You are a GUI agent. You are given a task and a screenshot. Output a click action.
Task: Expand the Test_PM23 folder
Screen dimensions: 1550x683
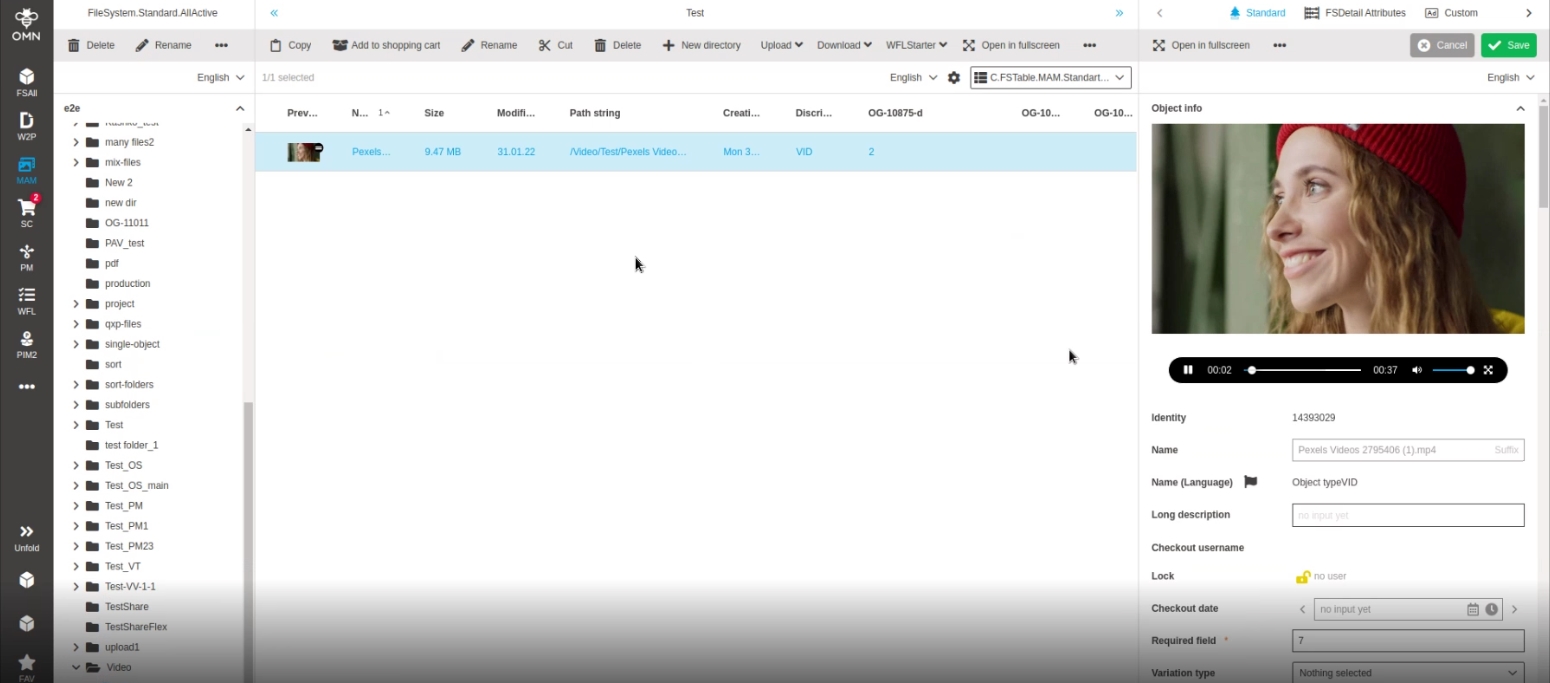point(76,546)
